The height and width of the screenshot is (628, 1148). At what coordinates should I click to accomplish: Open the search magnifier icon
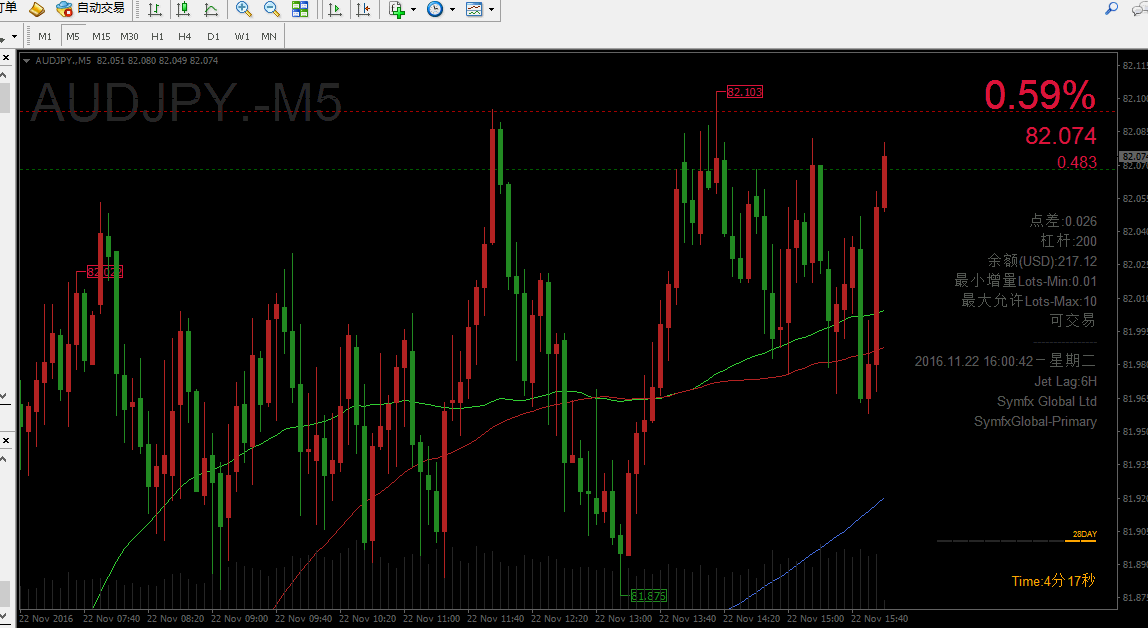pos(1111,9)
